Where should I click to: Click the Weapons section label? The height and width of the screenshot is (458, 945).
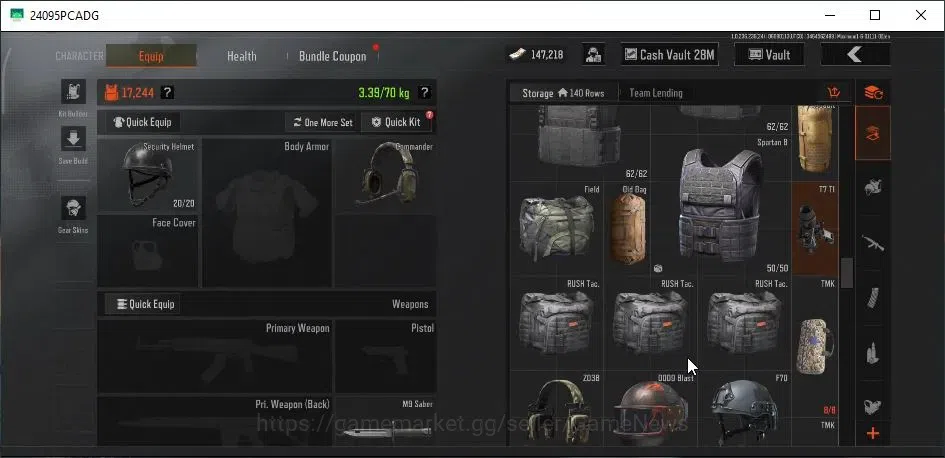410,304
